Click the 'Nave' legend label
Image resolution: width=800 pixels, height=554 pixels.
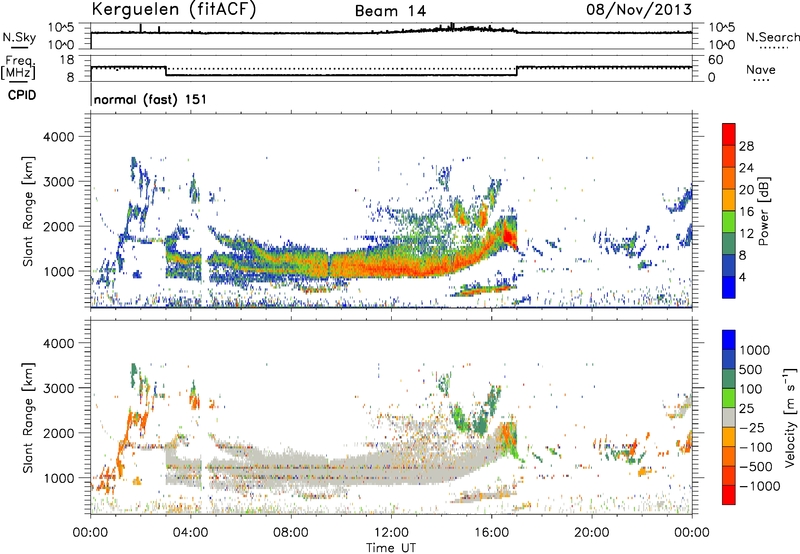point(761,69)
